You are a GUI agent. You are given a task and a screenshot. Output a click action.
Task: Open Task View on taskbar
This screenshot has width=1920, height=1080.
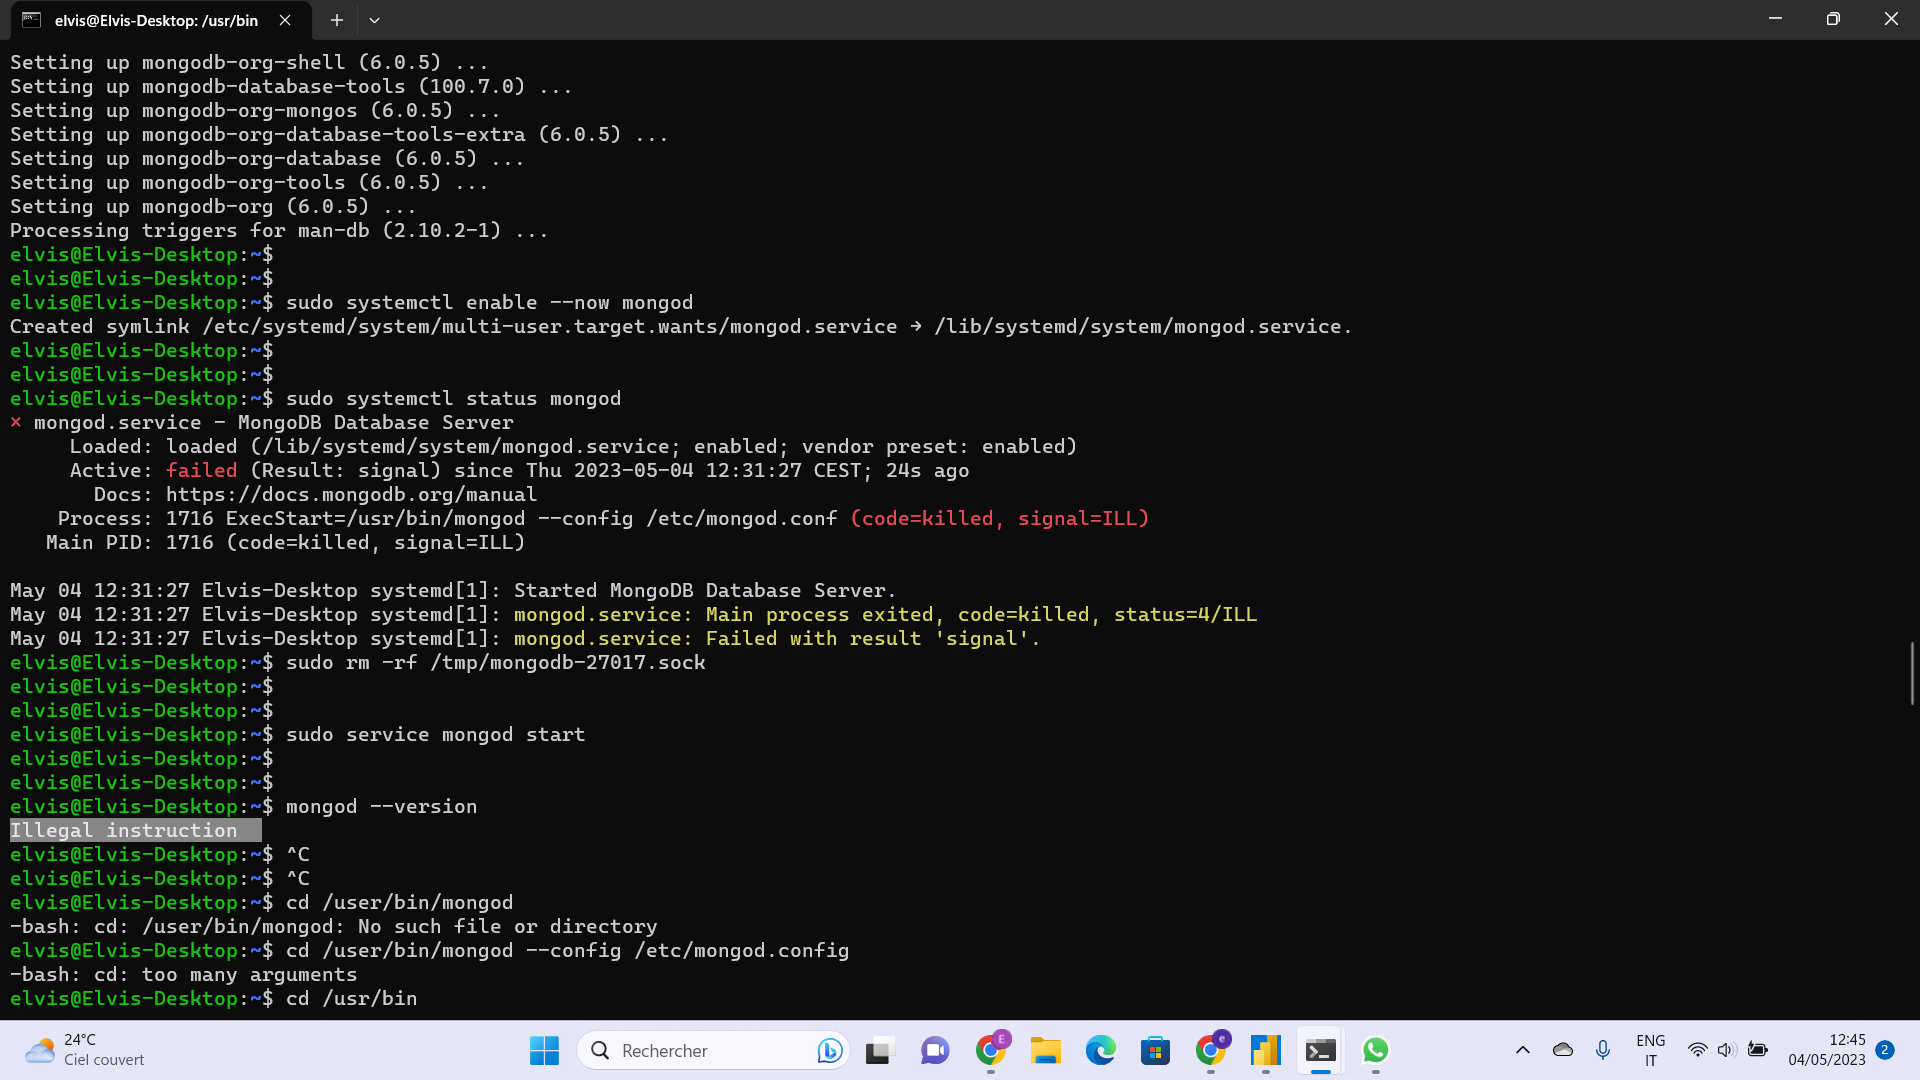(878, 1050)
